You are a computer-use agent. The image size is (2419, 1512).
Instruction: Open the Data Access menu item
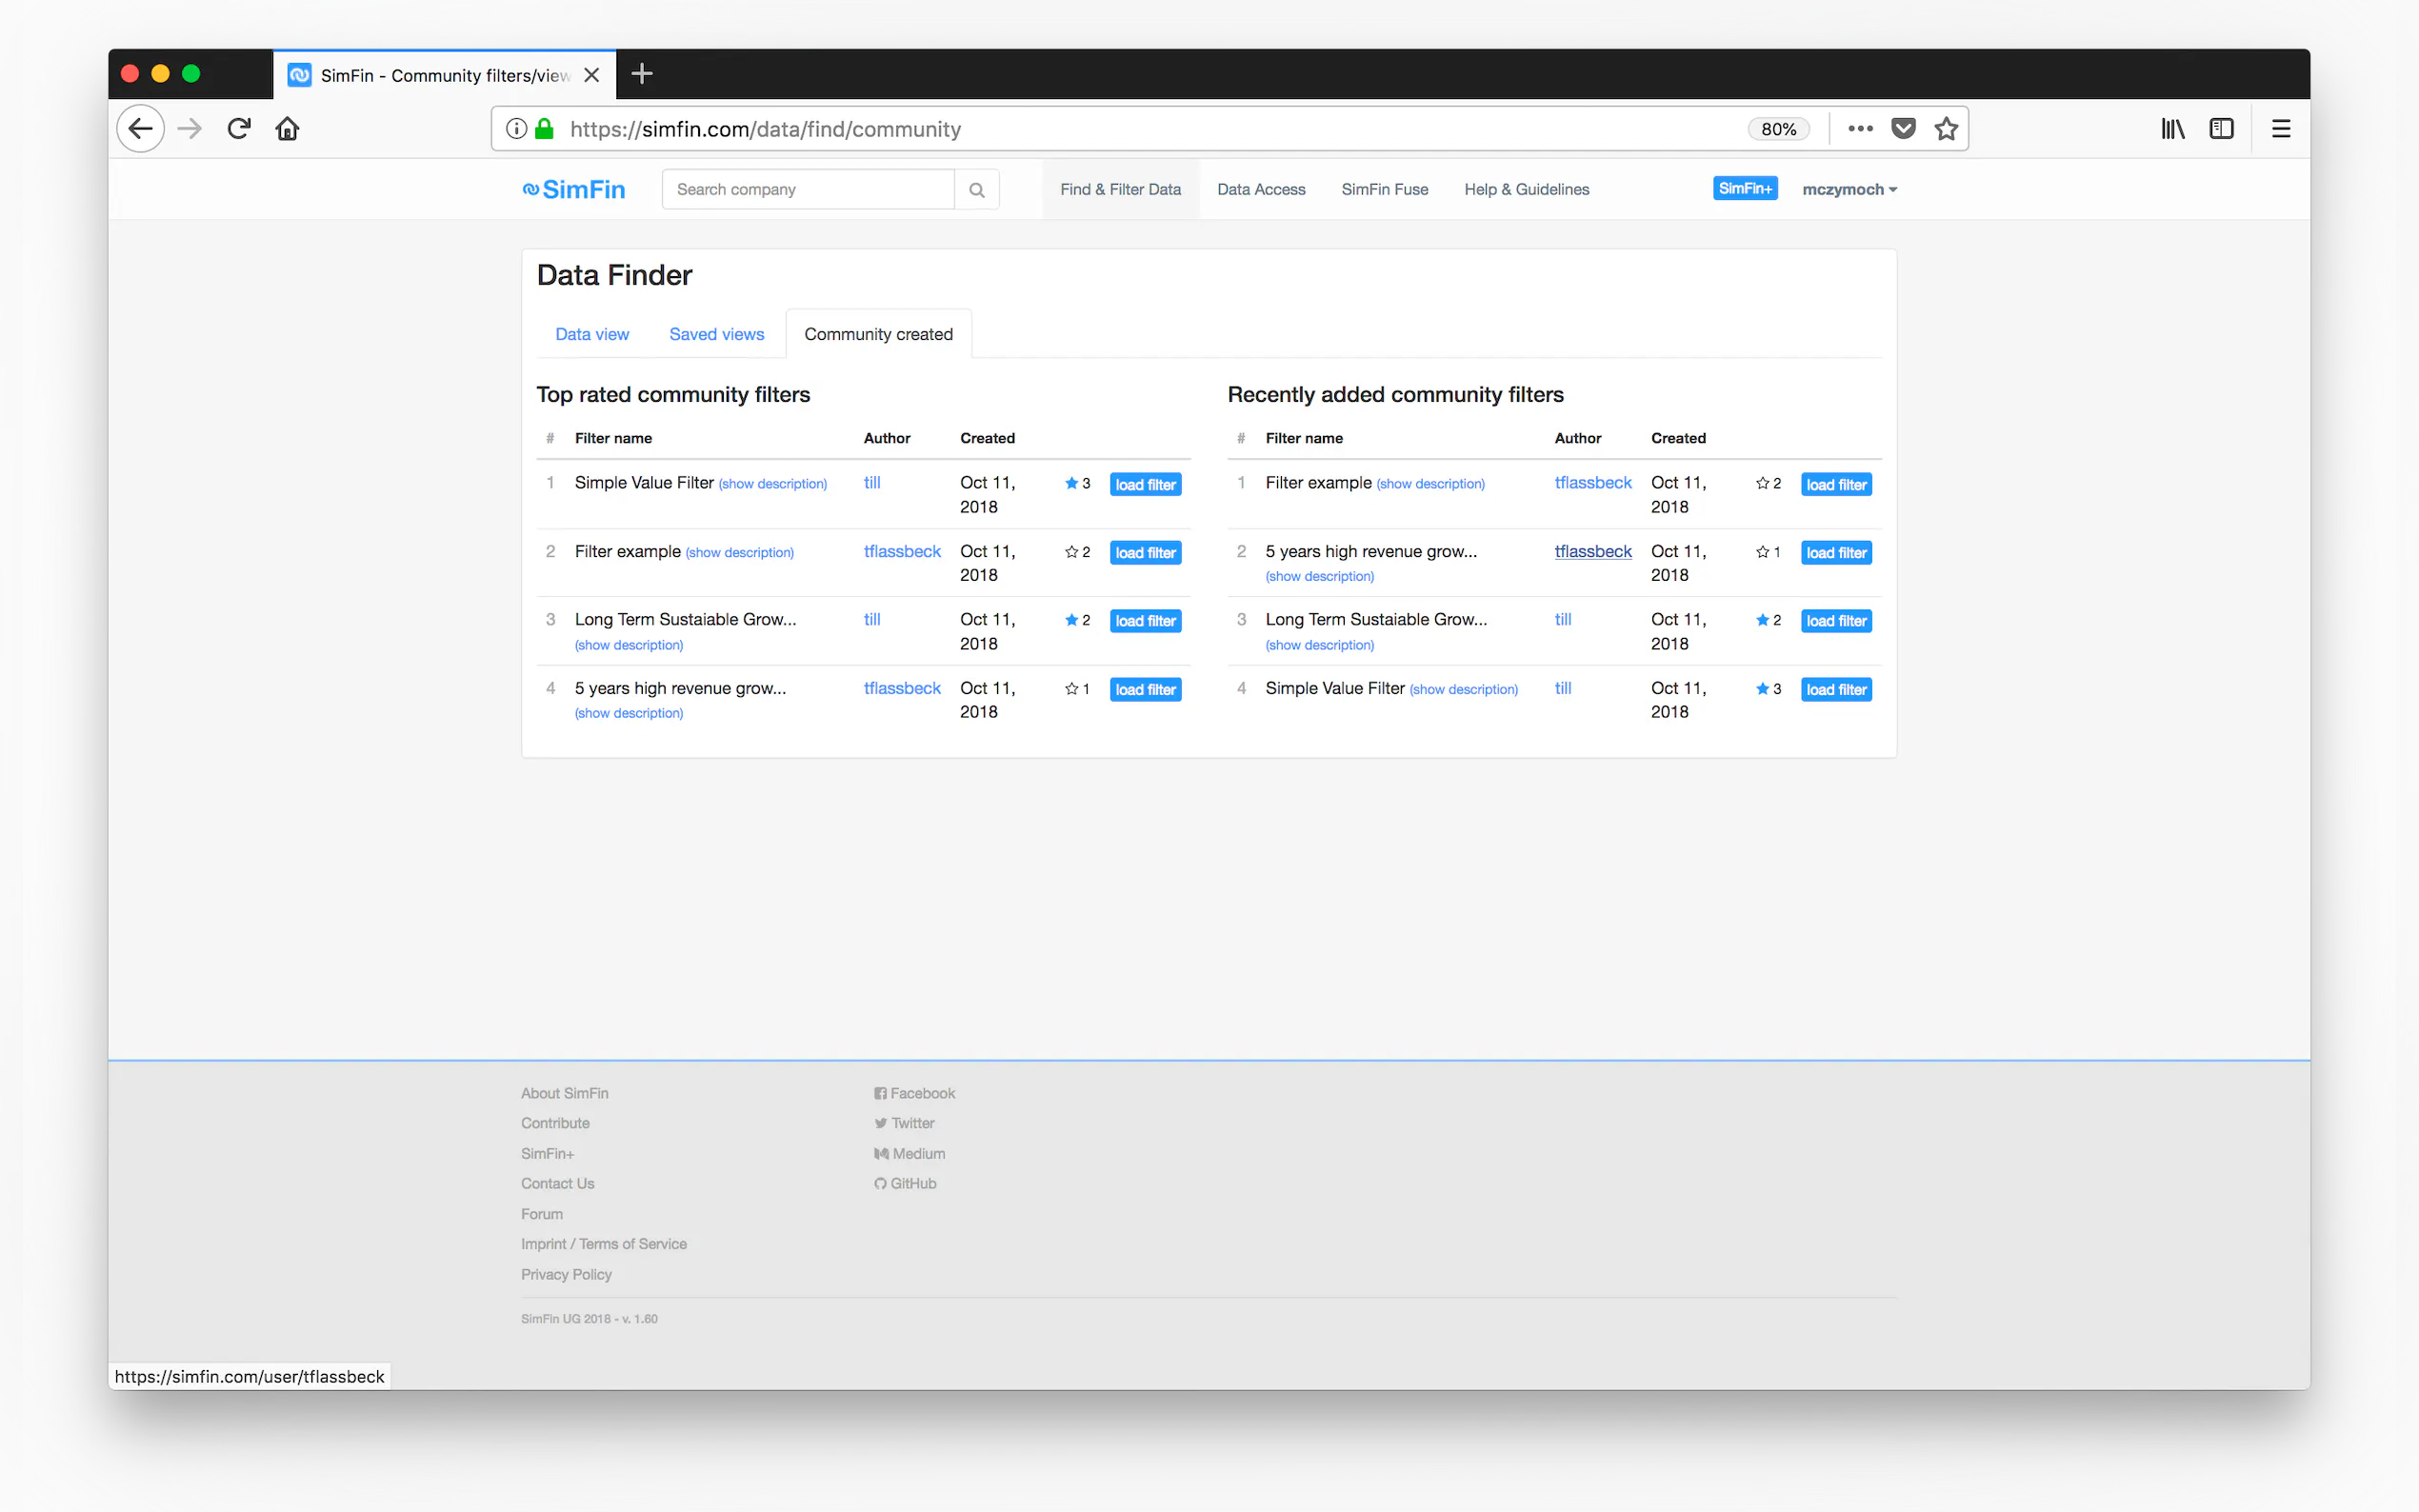pos(1260,190)
